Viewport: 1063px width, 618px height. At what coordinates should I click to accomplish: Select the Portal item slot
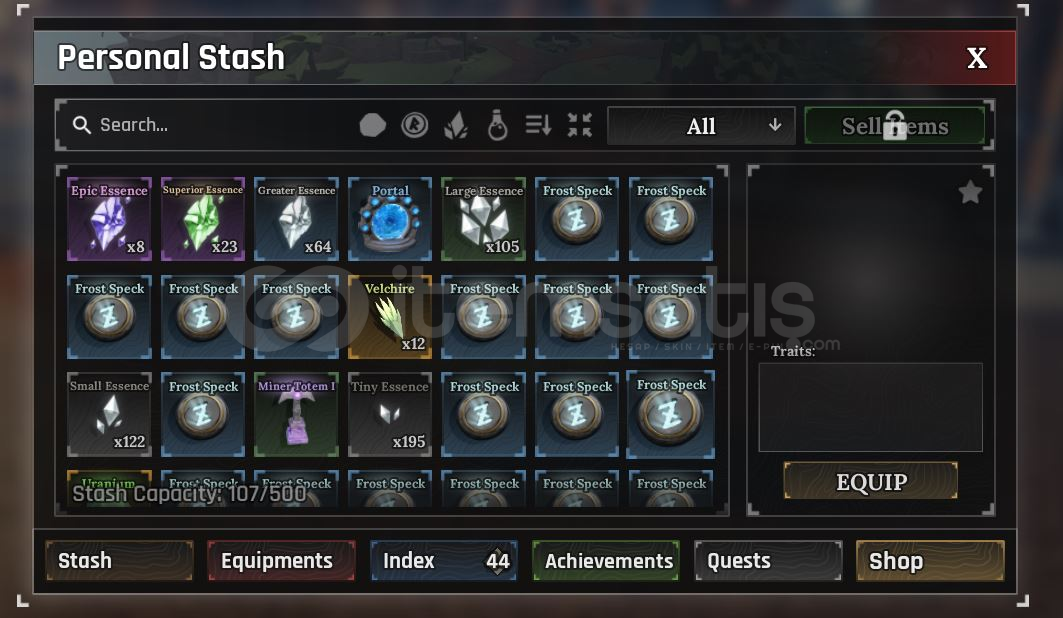coord(390,219)
